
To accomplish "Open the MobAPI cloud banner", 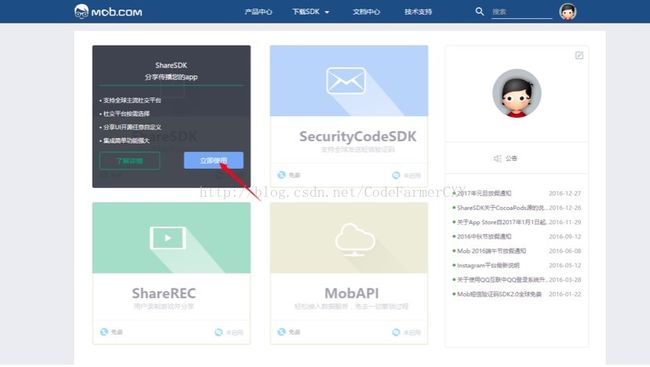I will [x=349, y=238].
